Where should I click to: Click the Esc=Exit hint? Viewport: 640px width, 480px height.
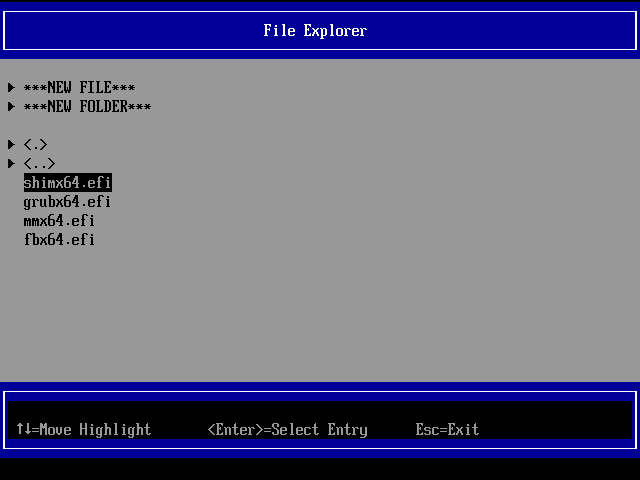447,430
